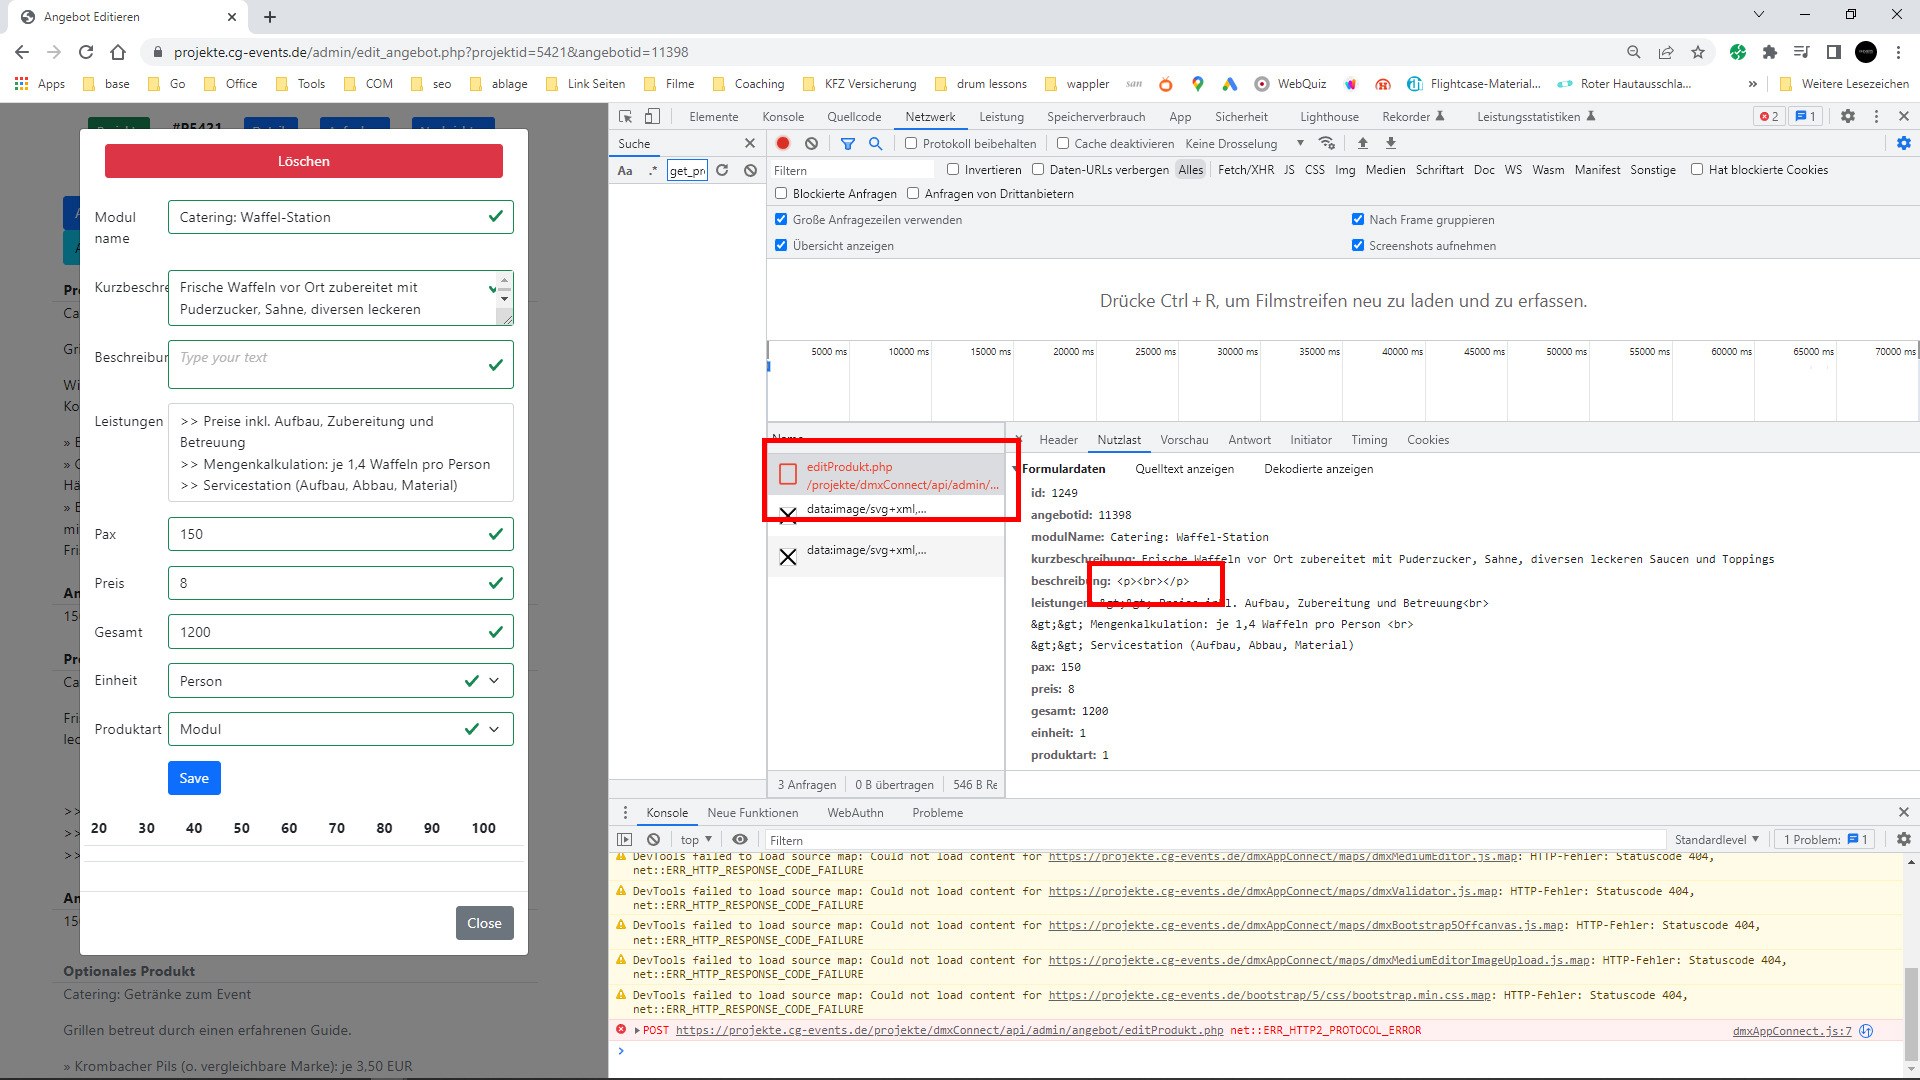1920x1080 pixels.
Task: Reload the browser page
Action: tap(86, 52)
